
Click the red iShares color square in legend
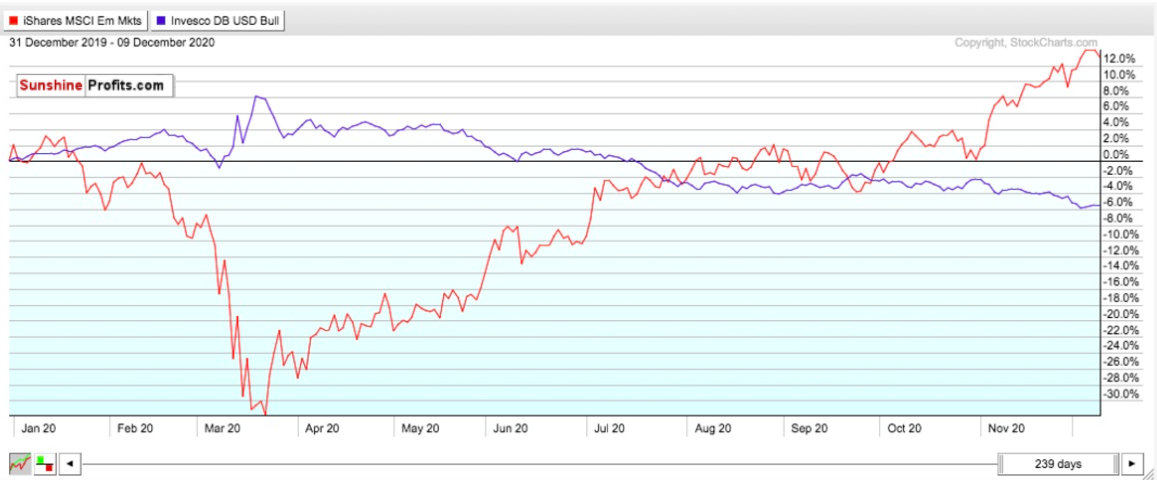click(x=13, y=21)
